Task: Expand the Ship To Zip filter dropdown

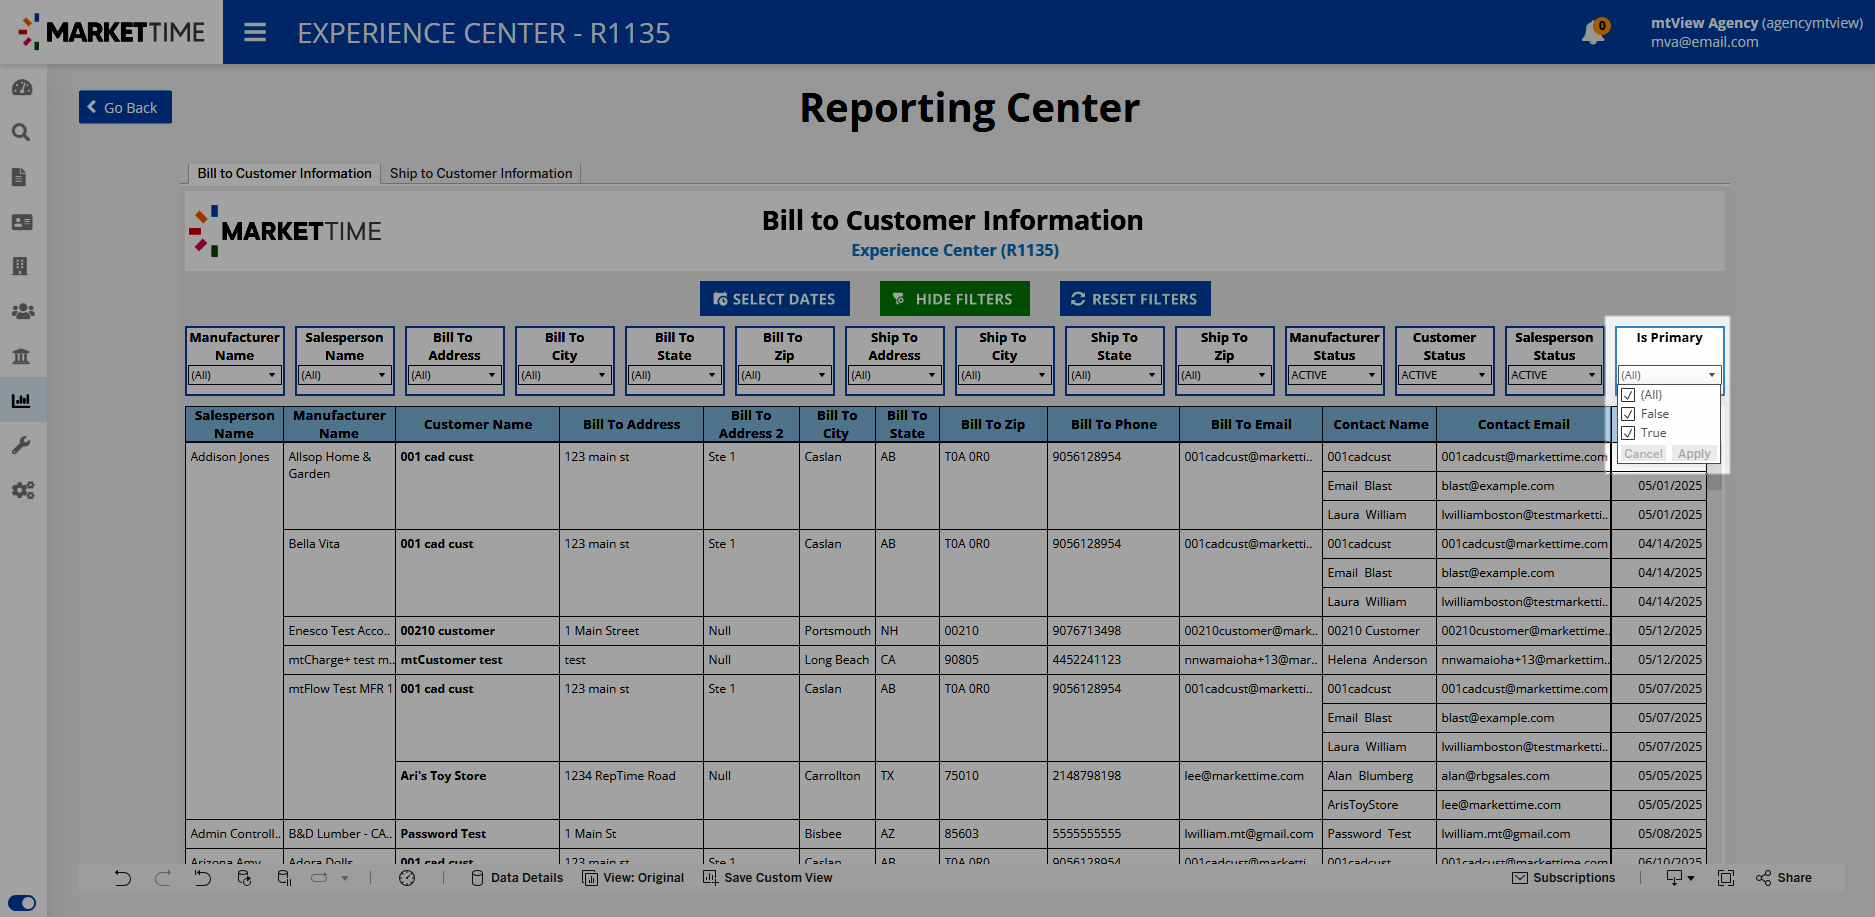Action: 1224,376
